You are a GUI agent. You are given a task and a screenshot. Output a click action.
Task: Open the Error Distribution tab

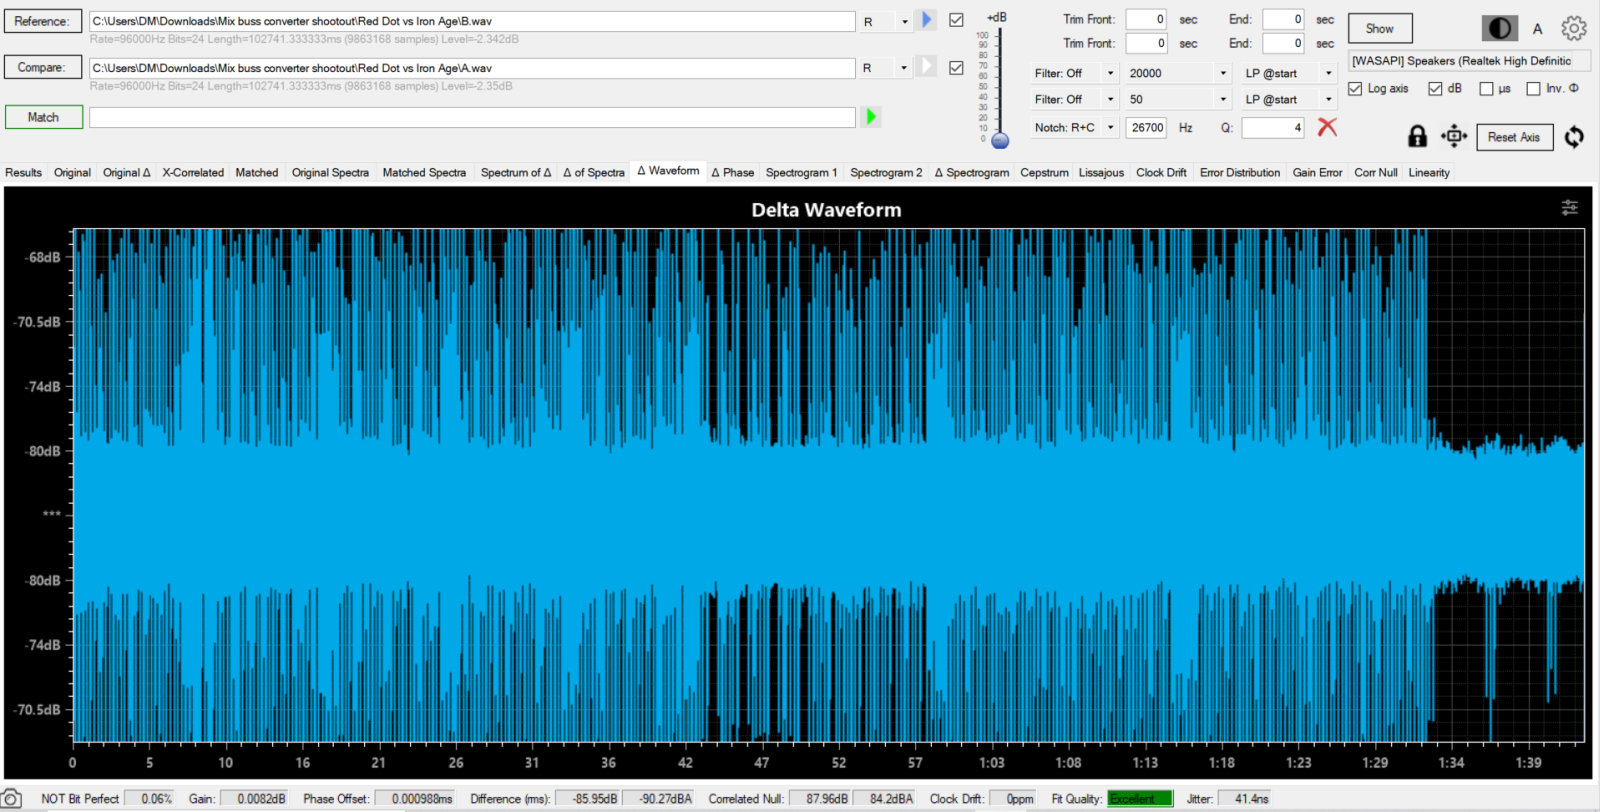[x=1240, y=172]
